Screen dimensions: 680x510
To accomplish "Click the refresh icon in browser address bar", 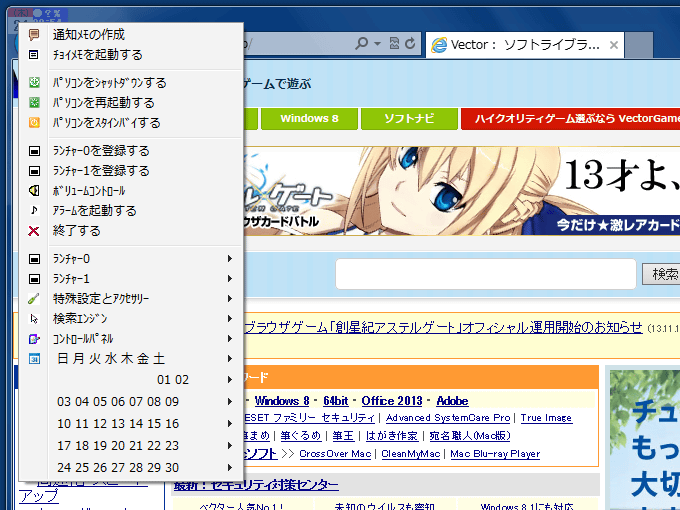I will pos(410,43).
